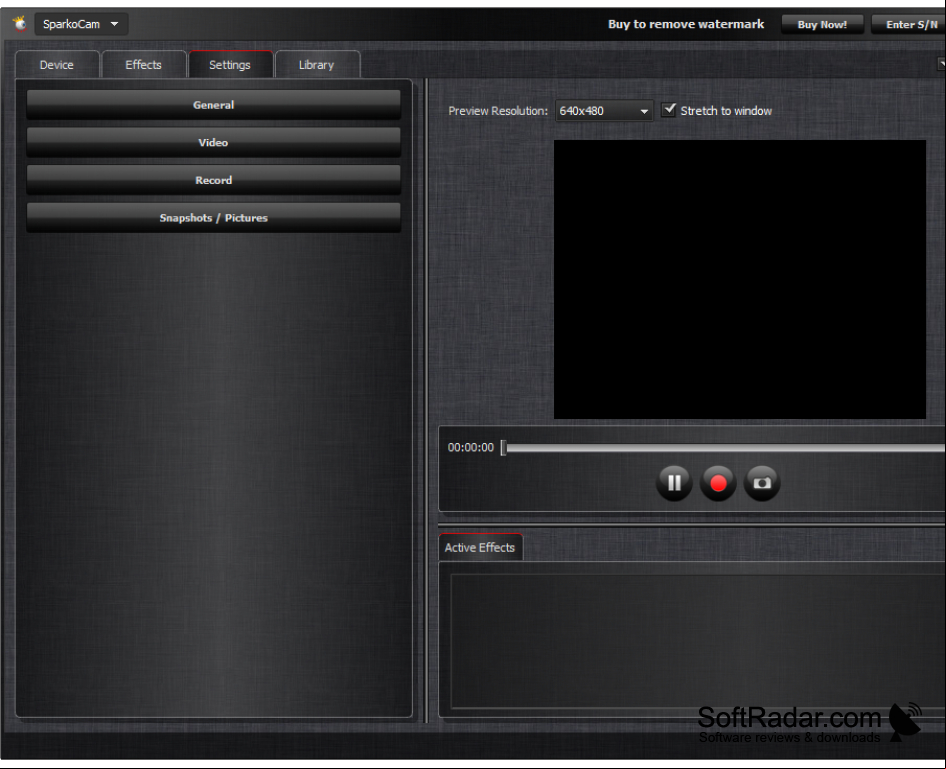Toggle the Stretch to window checkbox
This screenshot has height=769, width=946.
[668, 110]
